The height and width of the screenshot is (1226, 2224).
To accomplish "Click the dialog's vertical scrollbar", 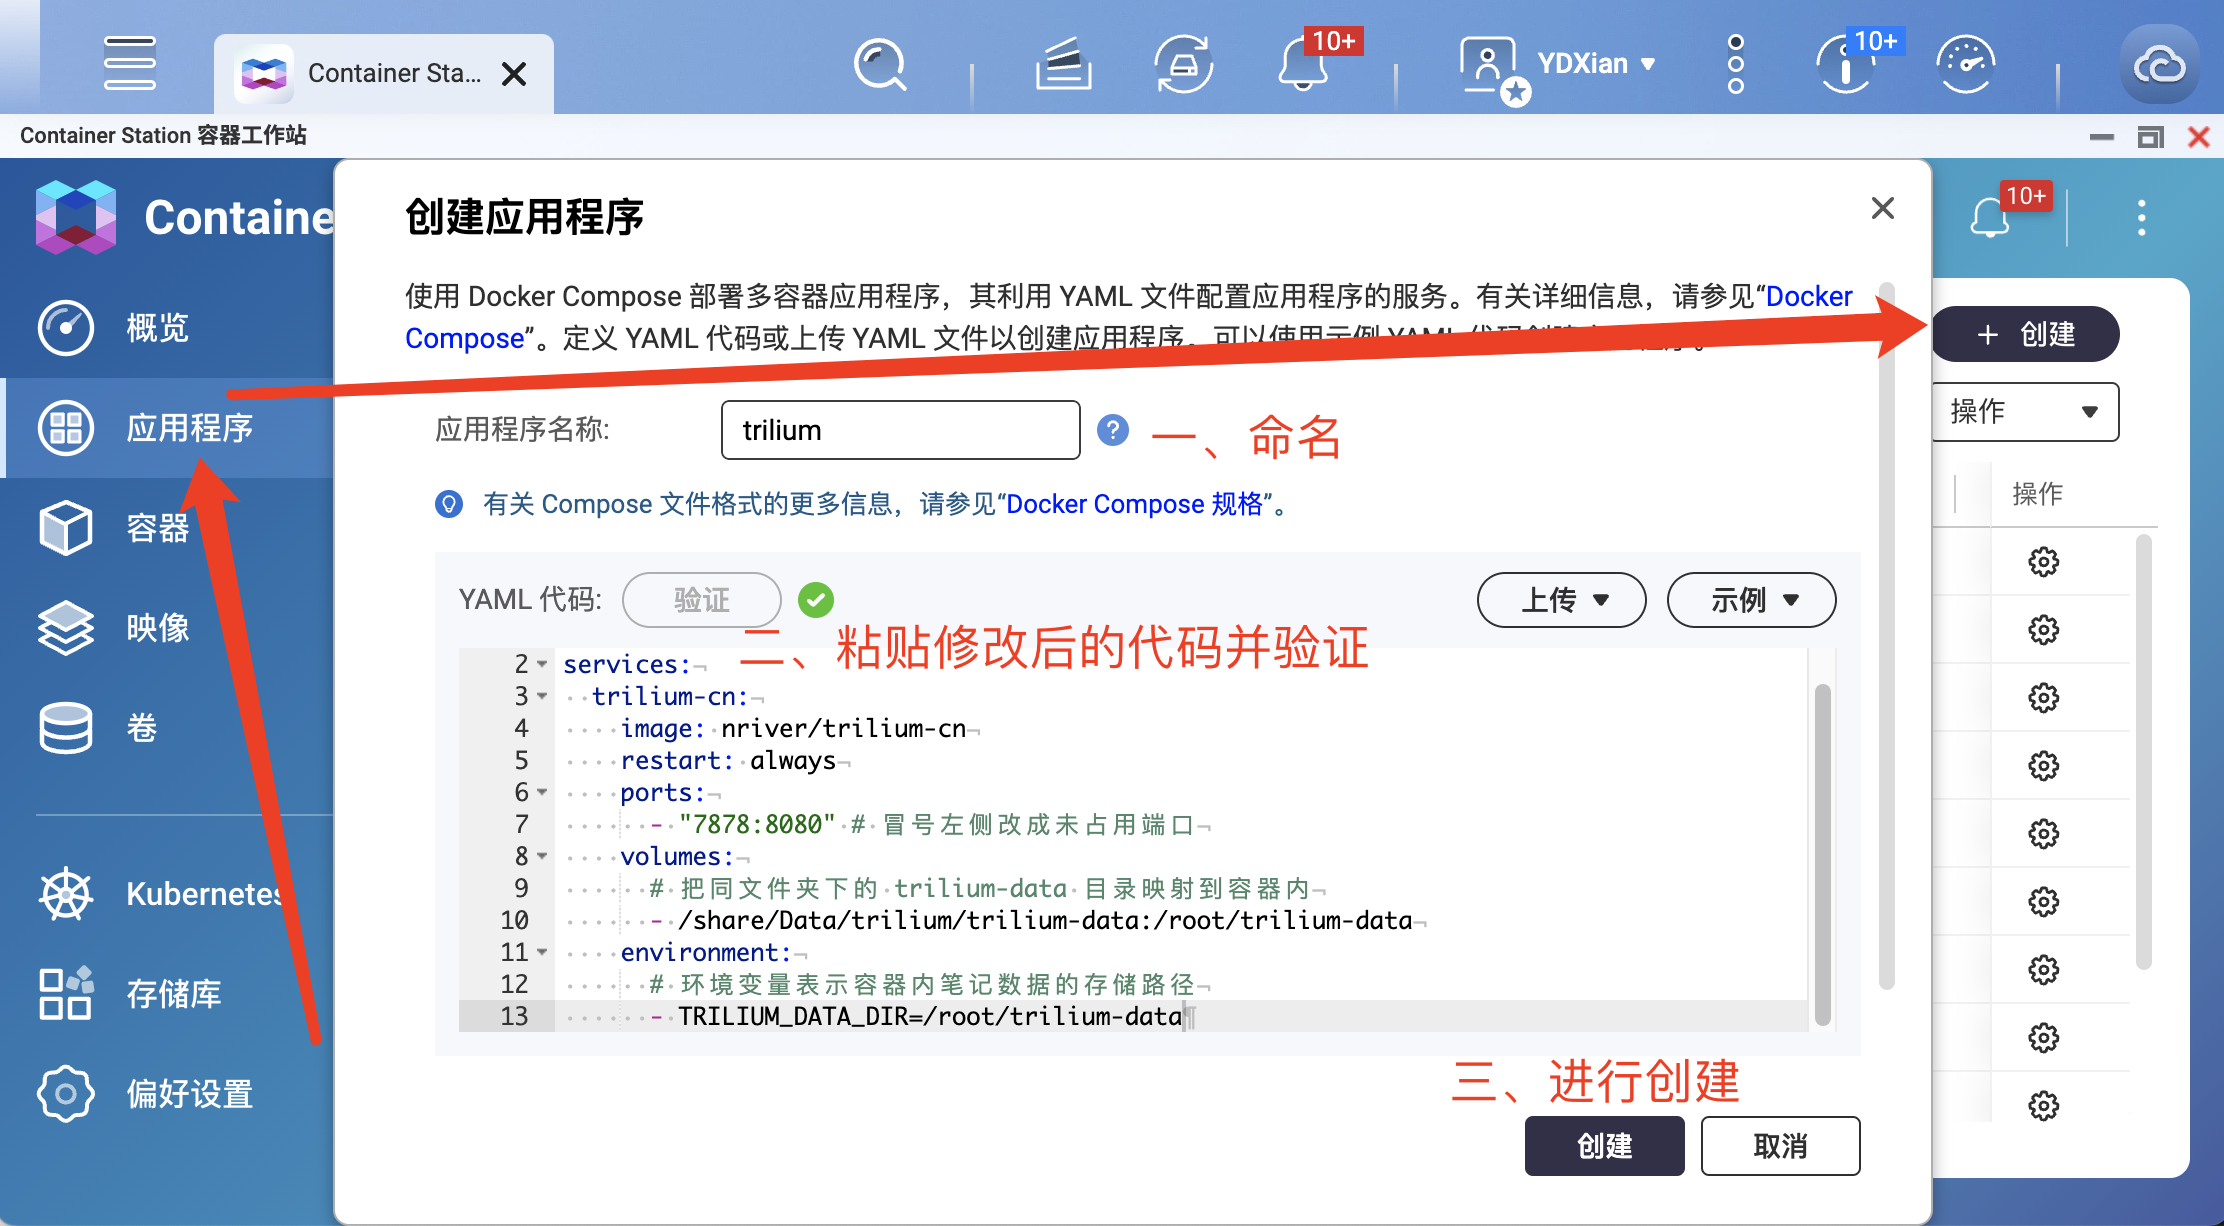I will coord(1887,636).
